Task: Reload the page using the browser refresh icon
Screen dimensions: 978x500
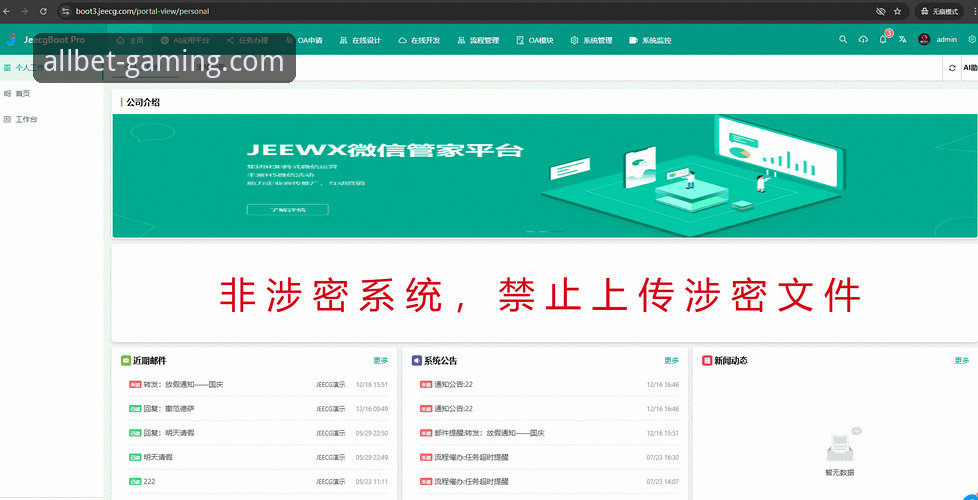Action: click(x=43, y=11)
